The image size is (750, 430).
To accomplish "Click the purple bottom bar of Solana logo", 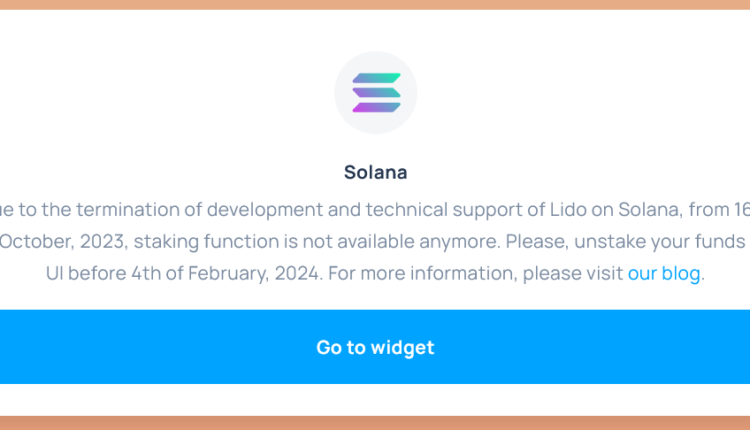I will point(375,107).
